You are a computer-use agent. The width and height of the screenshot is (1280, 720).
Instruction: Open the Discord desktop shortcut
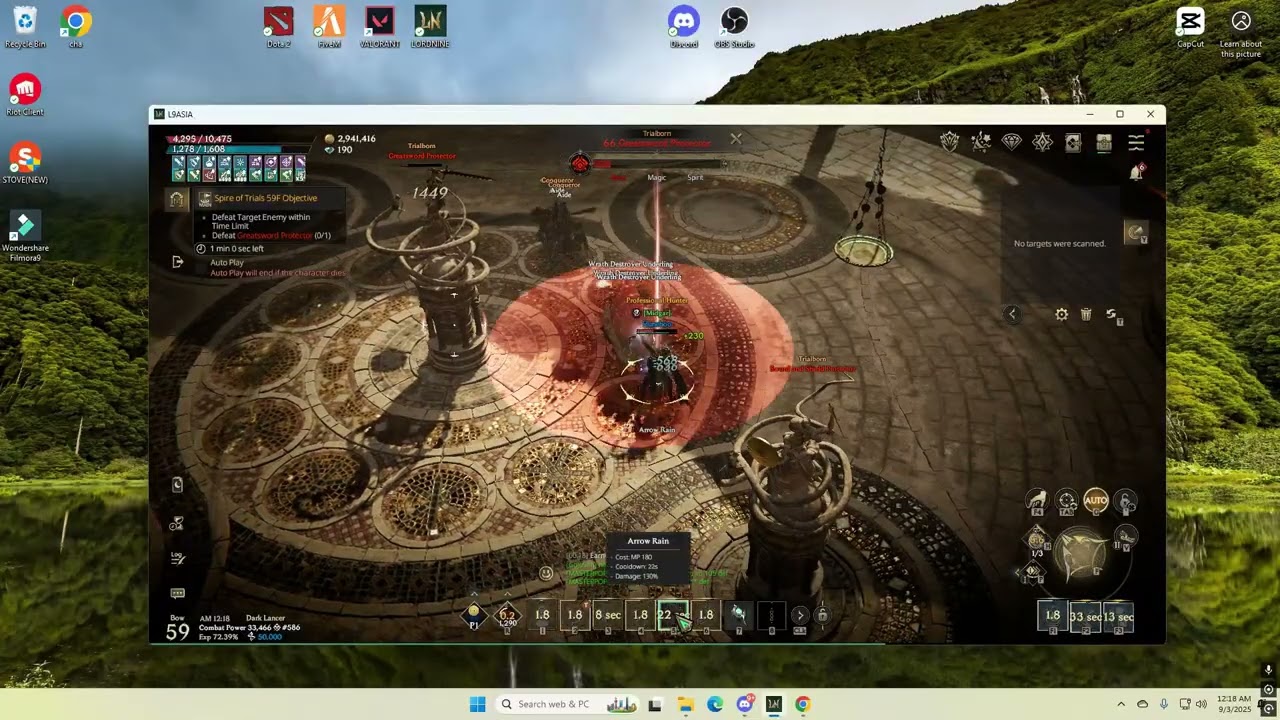(x=684, y=26)
